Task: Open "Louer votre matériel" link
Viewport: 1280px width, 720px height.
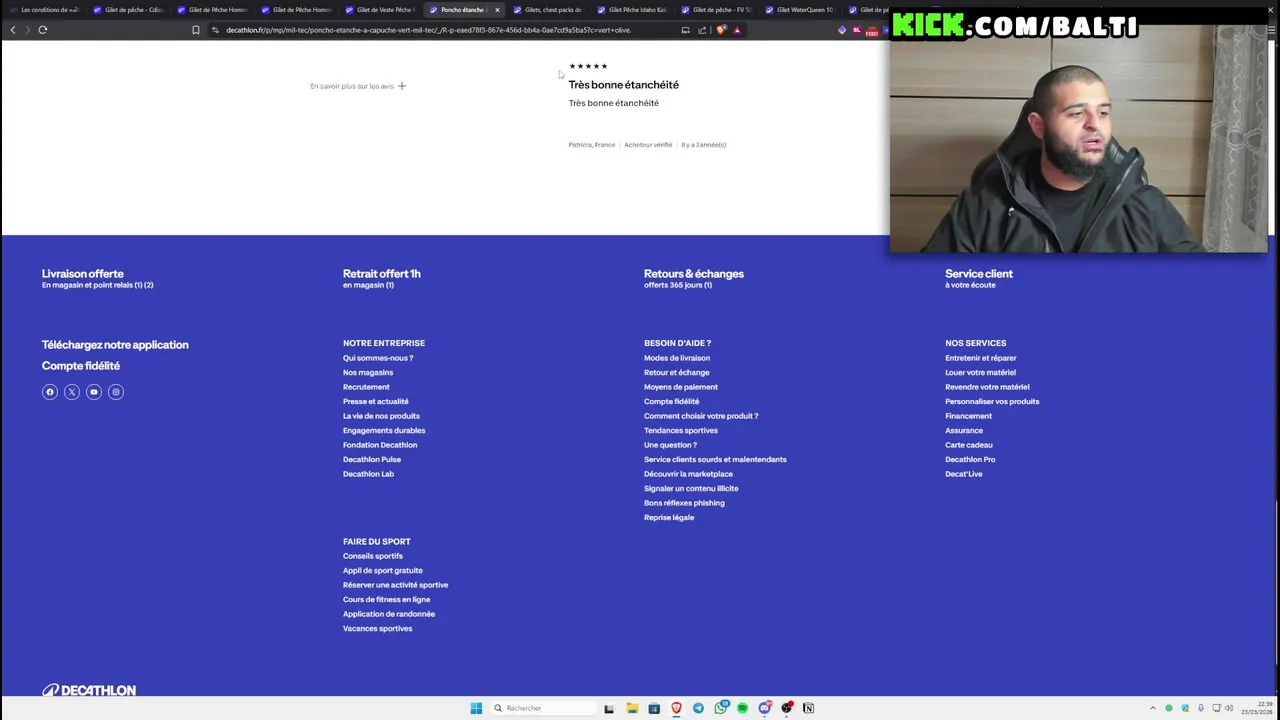Action: tap(980, 372)
